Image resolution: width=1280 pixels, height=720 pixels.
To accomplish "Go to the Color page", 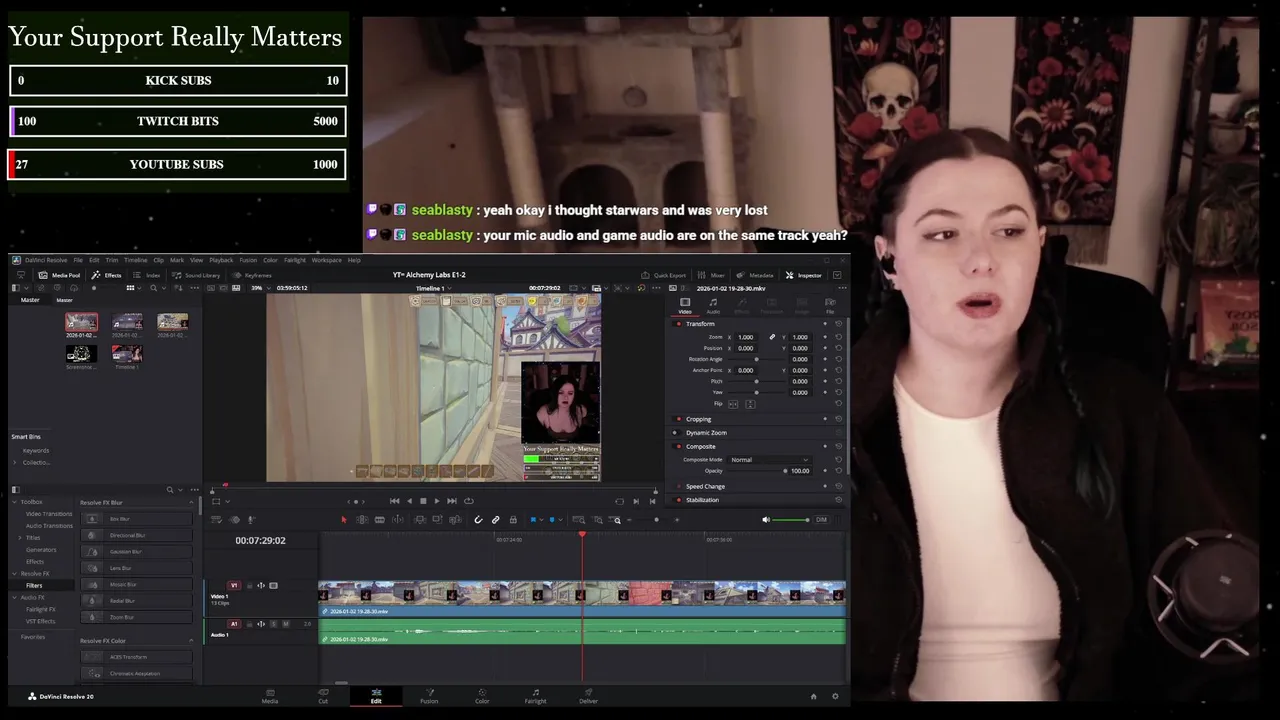I will click(x=482, y=695).
